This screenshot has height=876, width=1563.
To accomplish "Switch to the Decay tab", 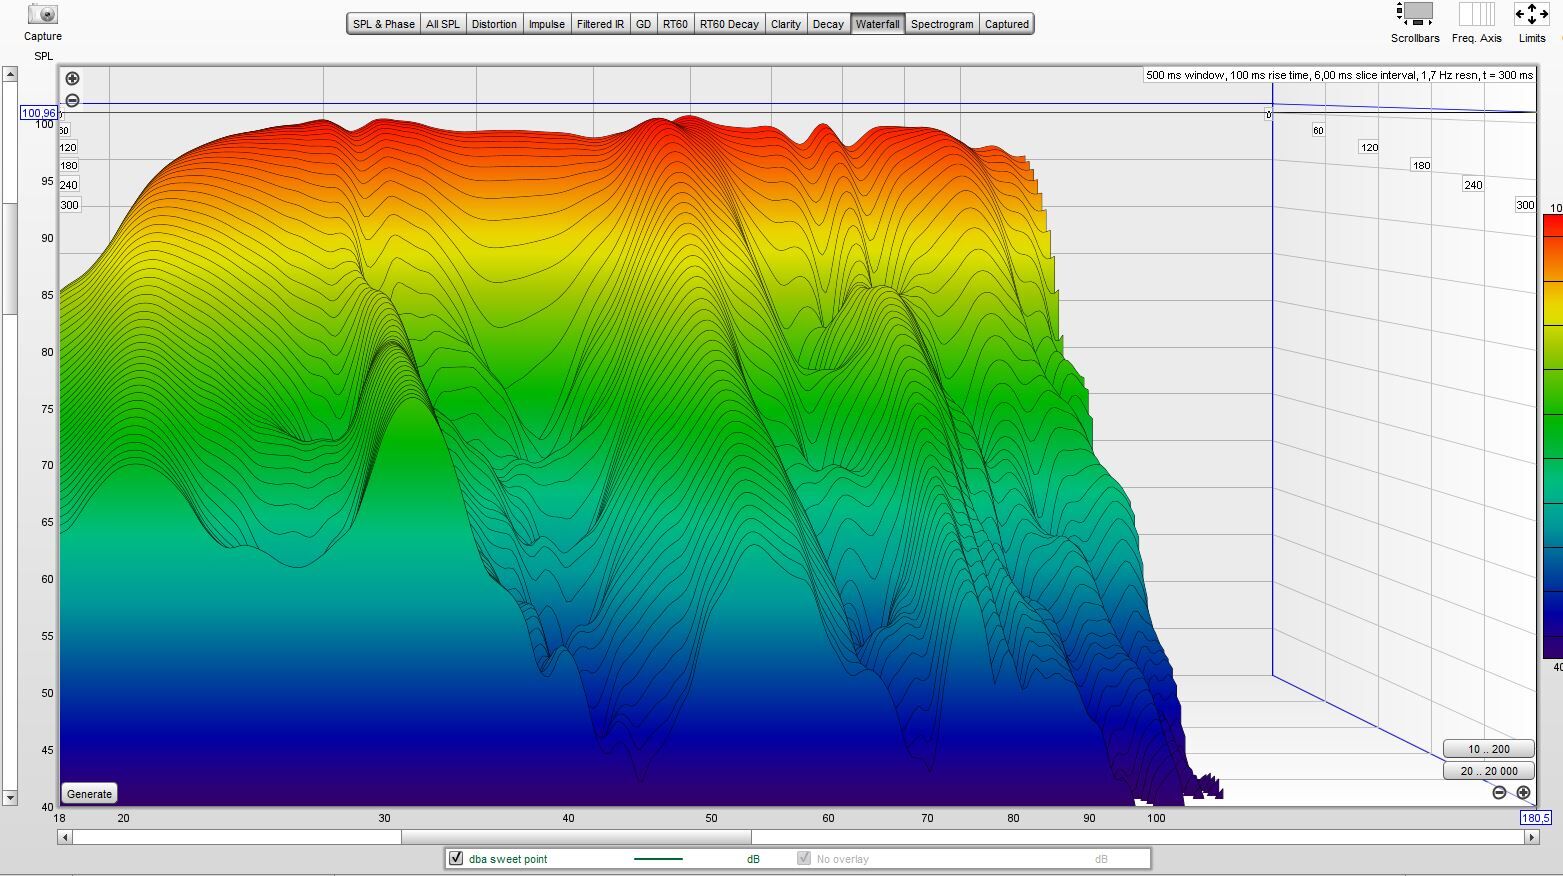I will tap(828, 24).
